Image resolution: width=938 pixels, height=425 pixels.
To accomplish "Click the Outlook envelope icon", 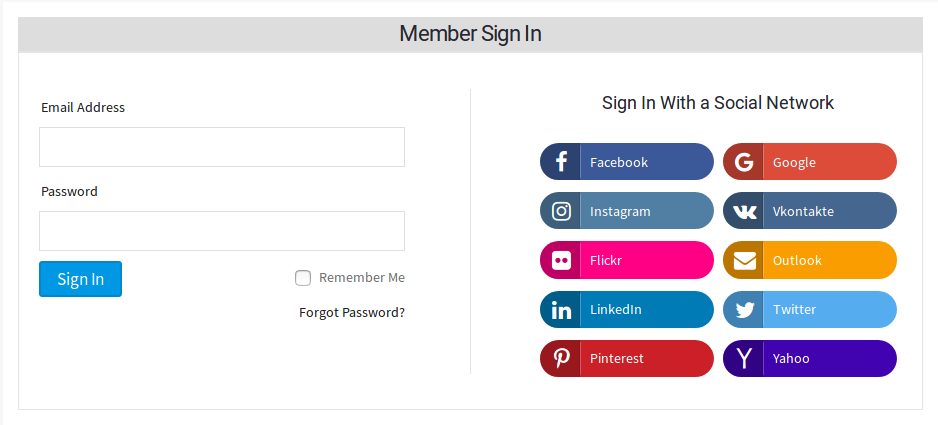I will point(744,260).
